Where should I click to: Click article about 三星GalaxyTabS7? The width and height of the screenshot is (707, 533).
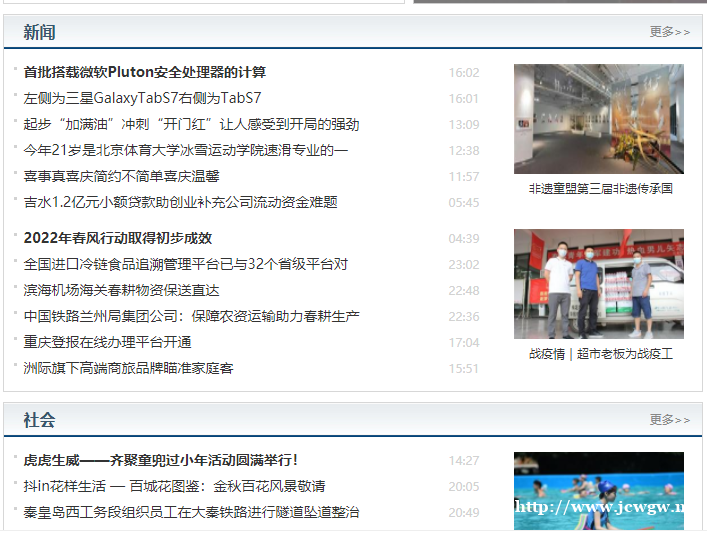[142, 98]
